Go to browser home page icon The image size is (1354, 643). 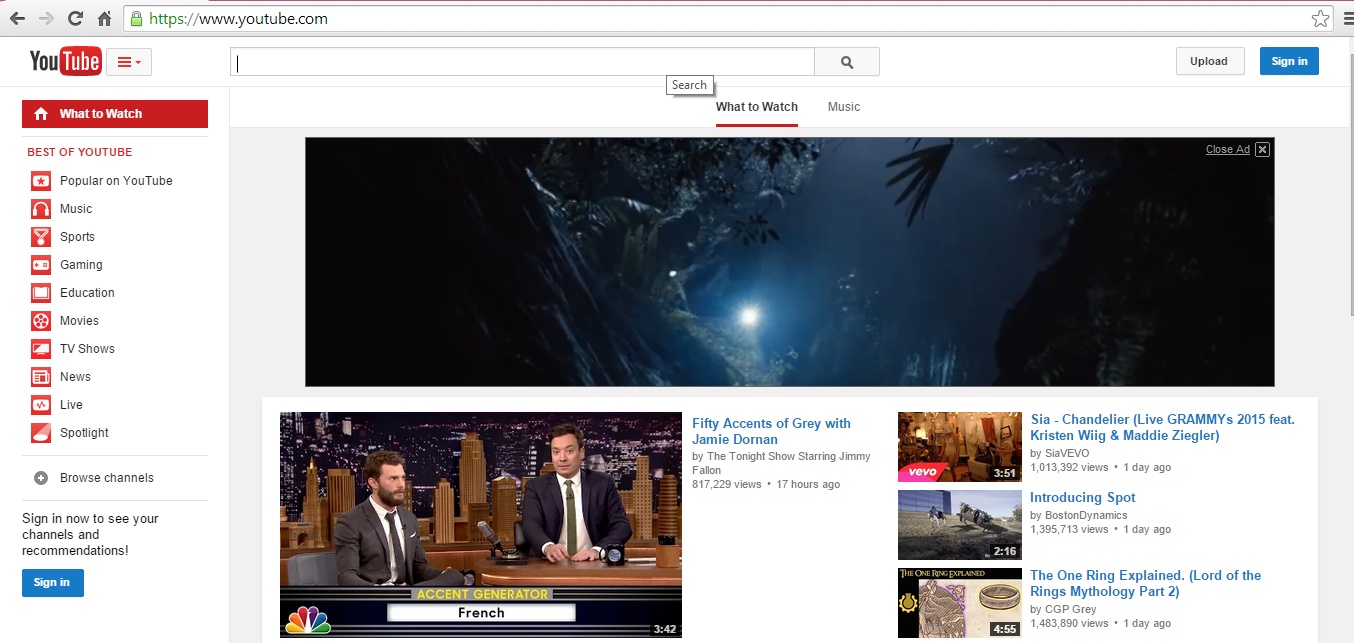click(x=104, y=19)
